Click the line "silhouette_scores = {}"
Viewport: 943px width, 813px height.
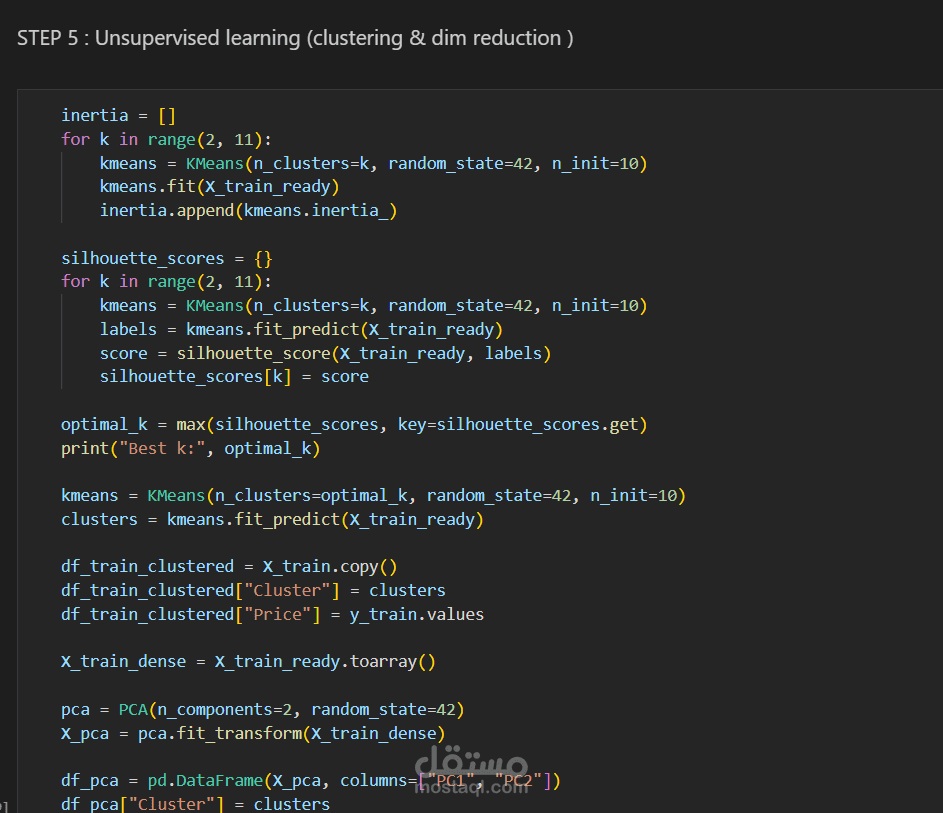click(167, 259)
